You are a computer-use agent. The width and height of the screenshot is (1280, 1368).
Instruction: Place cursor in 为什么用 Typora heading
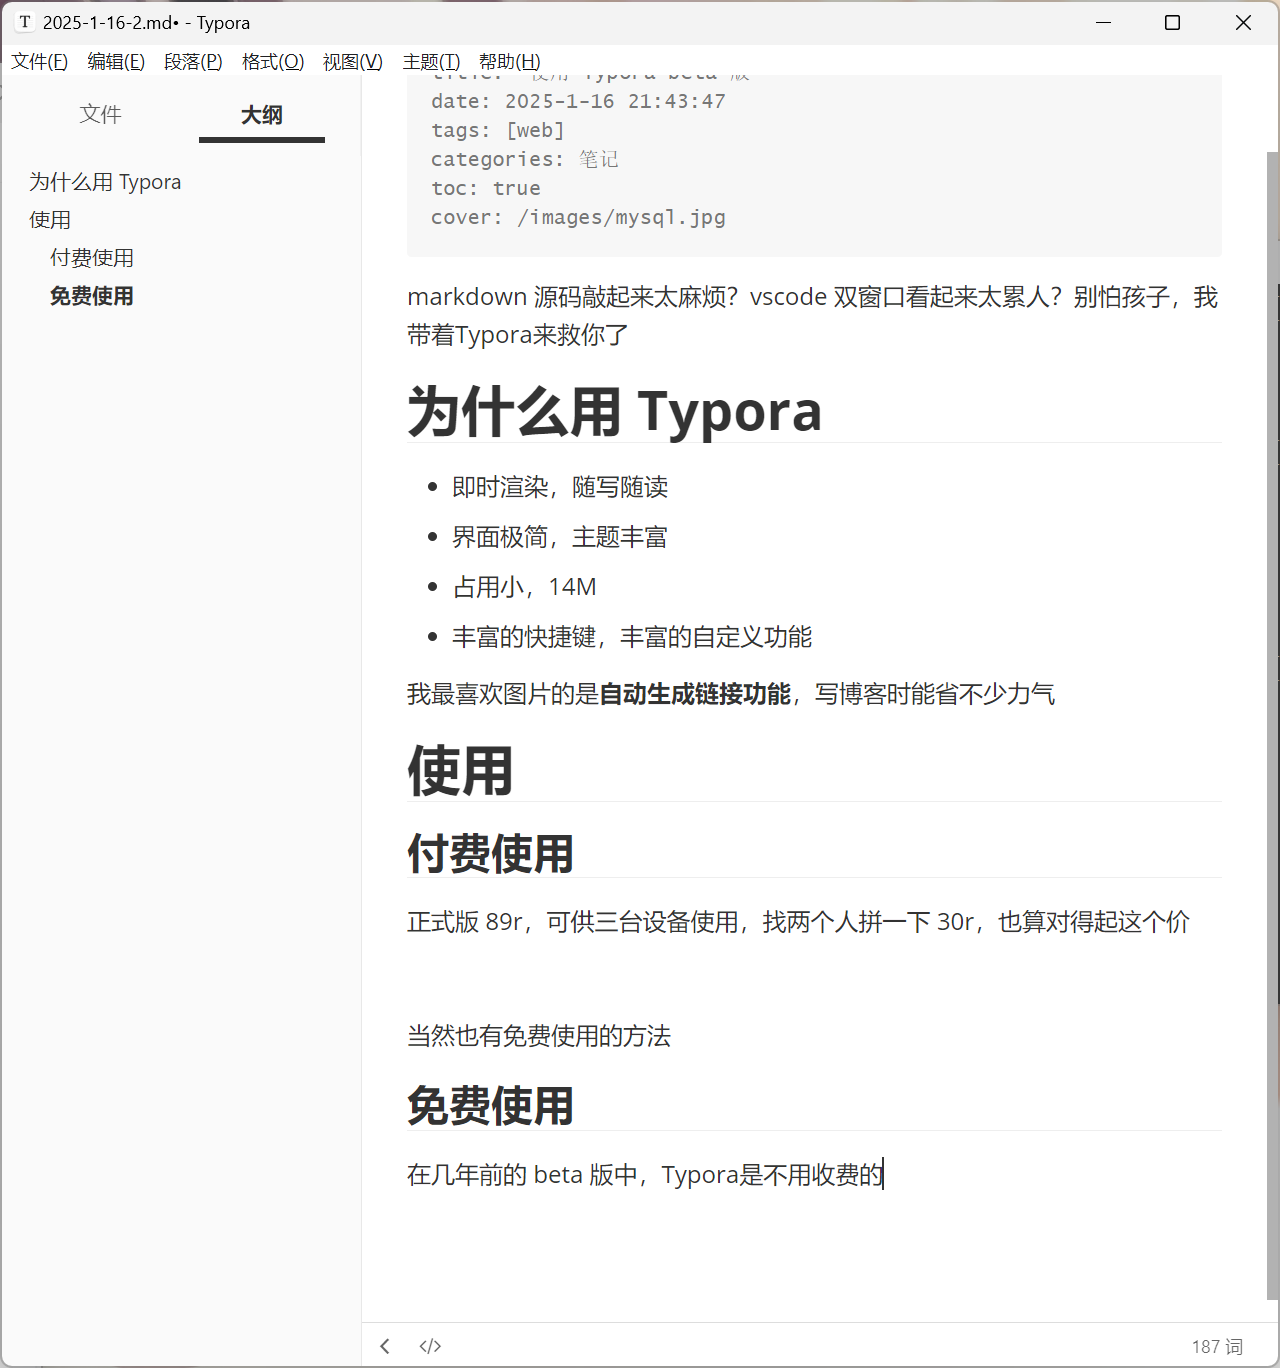[x=614, y=411]
